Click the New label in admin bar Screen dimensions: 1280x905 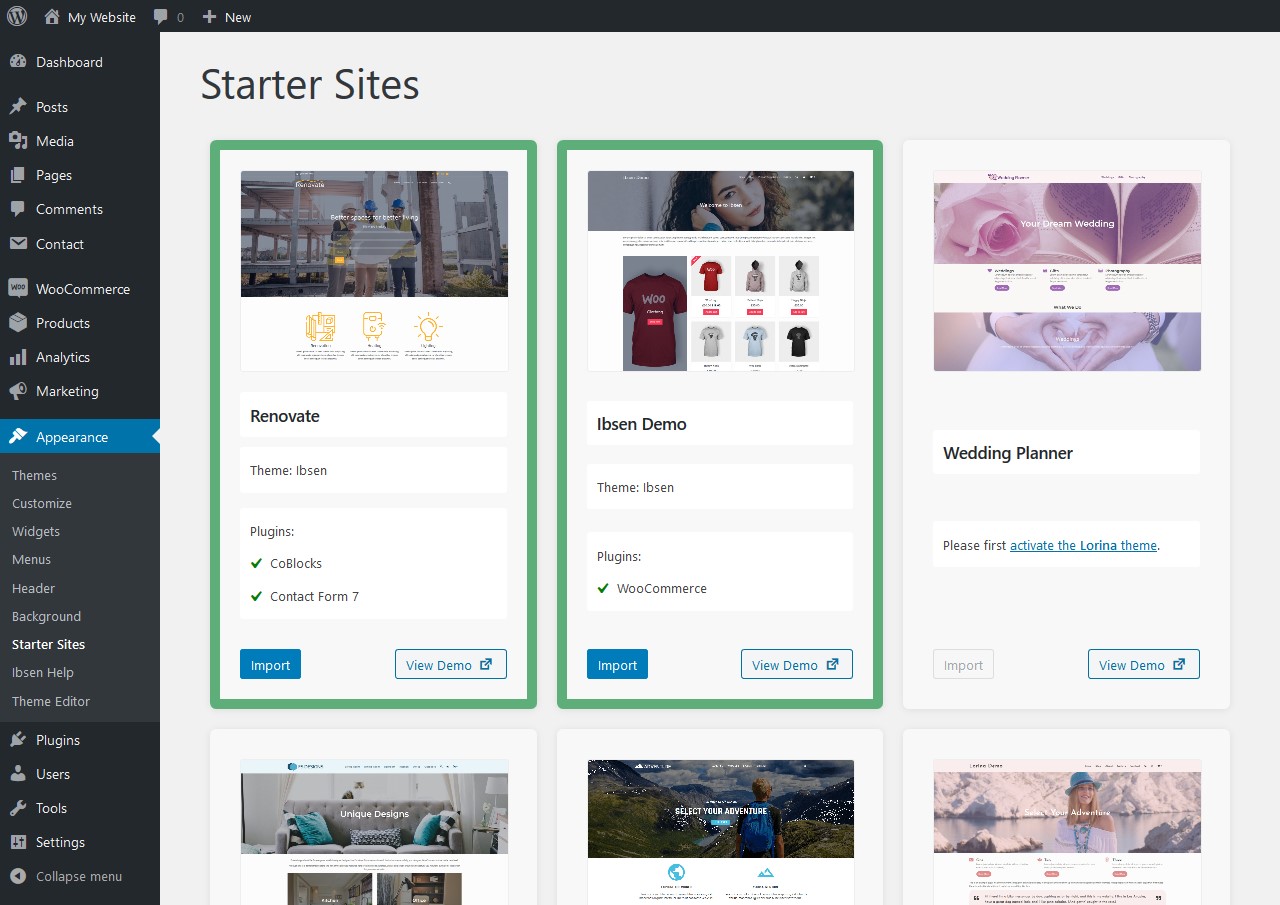pos(238,17)
